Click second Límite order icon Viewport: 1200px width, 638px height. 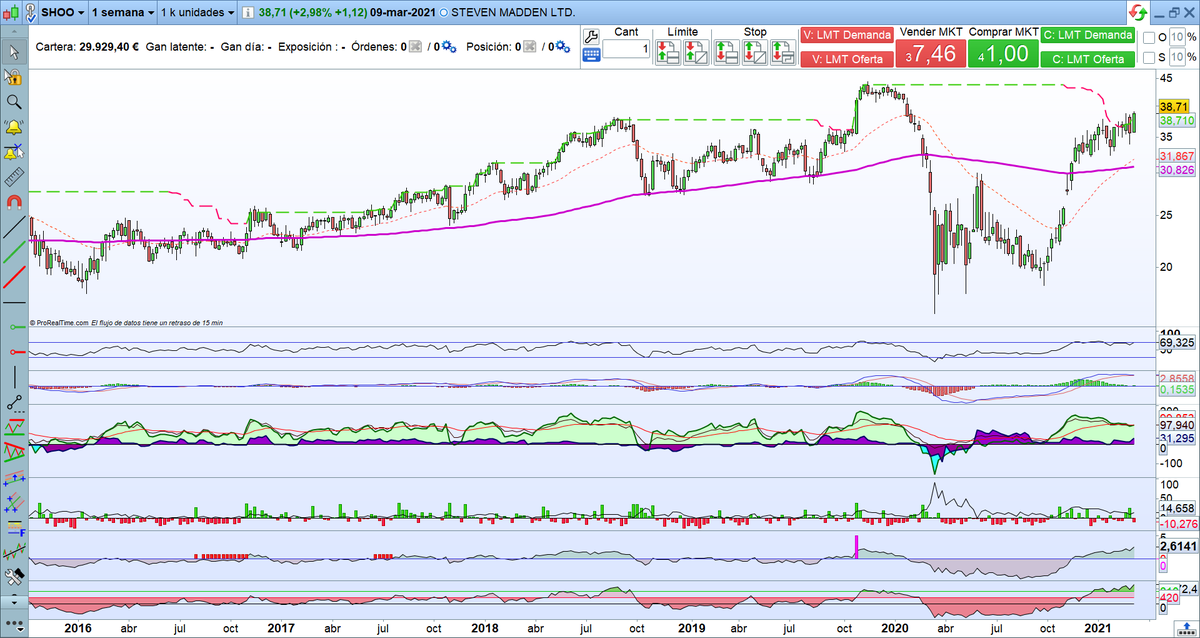point(695,53)
